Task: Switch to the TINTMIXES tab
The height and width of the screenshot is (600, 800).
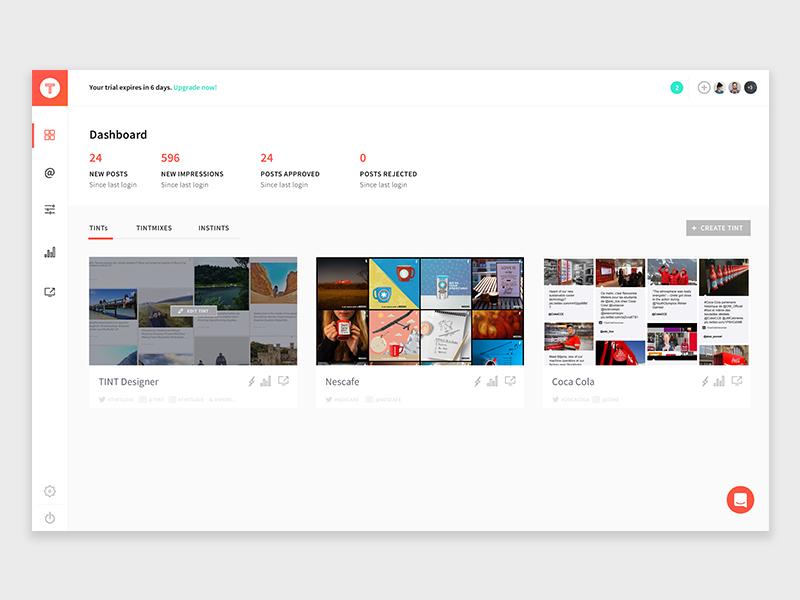Action: coord(154,228)
